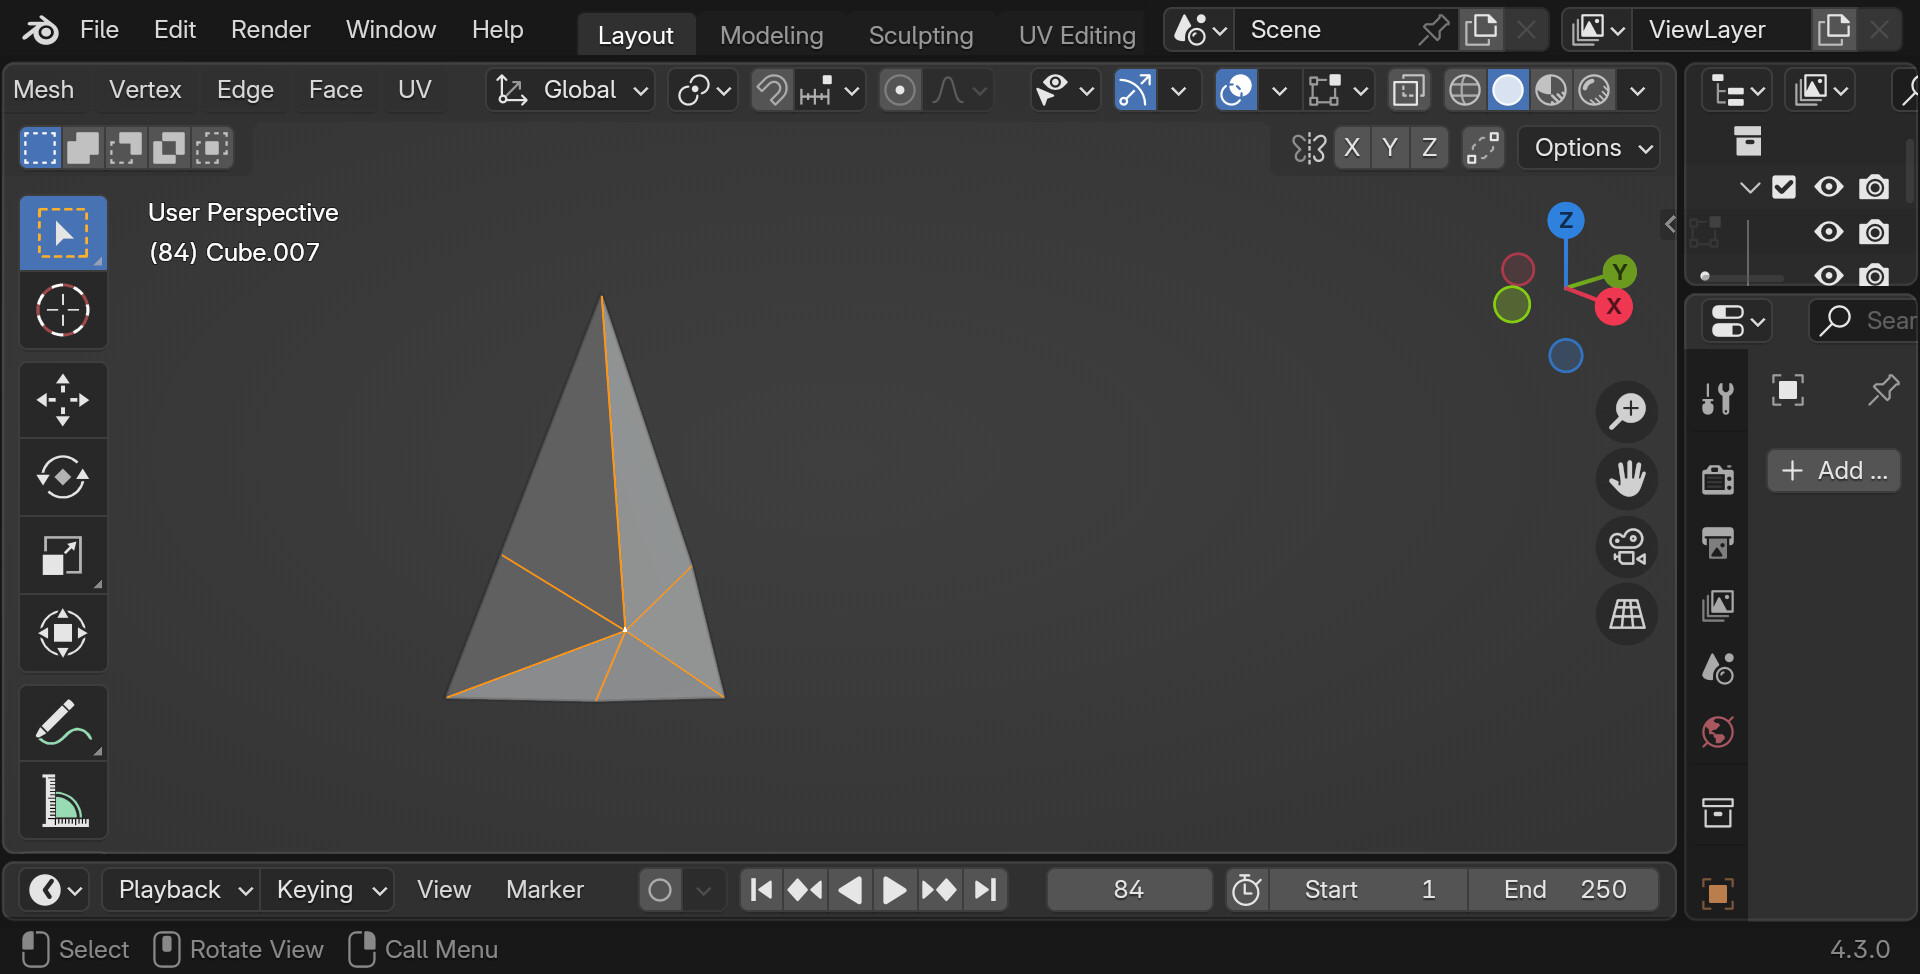Open the Transform tool
Screen dimensions: 1920x974
coord(63,633)
